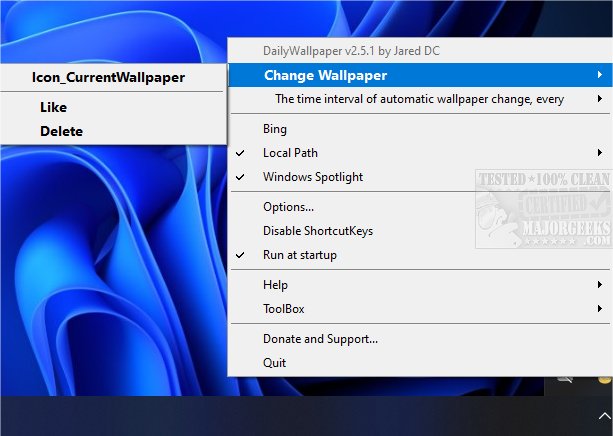Click the DailyWallpaper v2.5.1 header text
Image resolution: width=613 pixels, height=436 pixels.
coord(351,51)
